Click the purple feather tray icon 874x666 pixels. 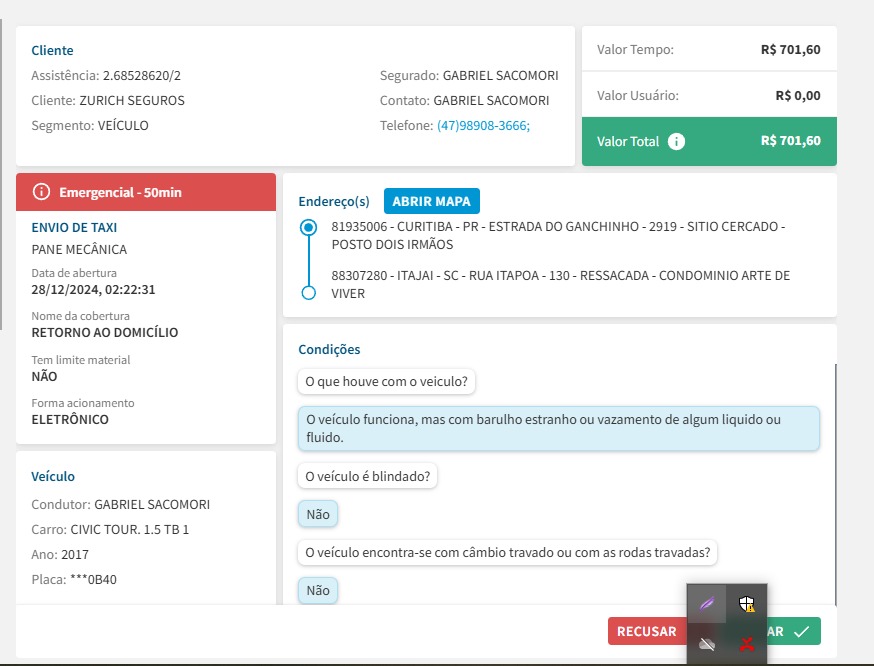(707, 604)
